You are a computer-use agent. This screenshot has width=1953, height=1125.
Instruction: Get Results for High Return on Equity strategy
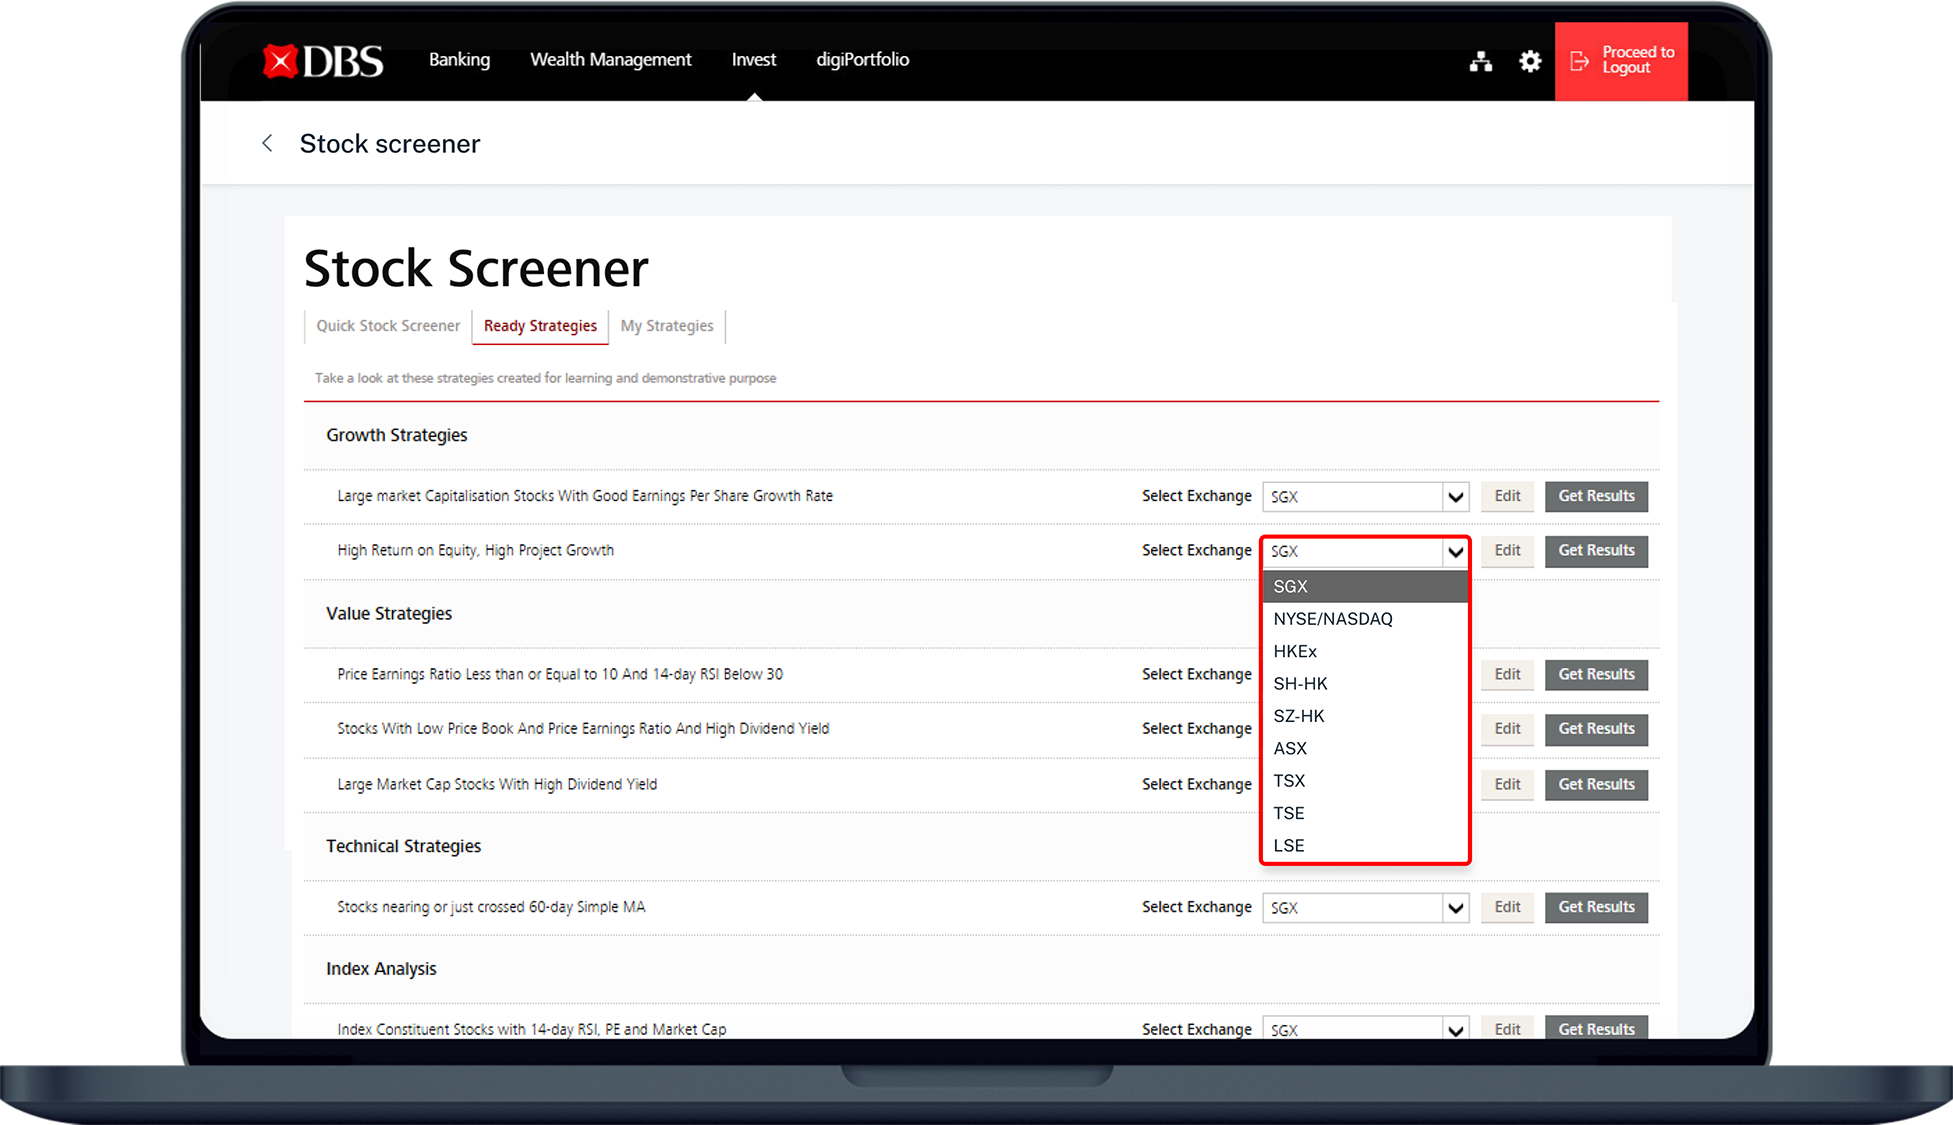pyautogui.click(x=1596, y=551)
